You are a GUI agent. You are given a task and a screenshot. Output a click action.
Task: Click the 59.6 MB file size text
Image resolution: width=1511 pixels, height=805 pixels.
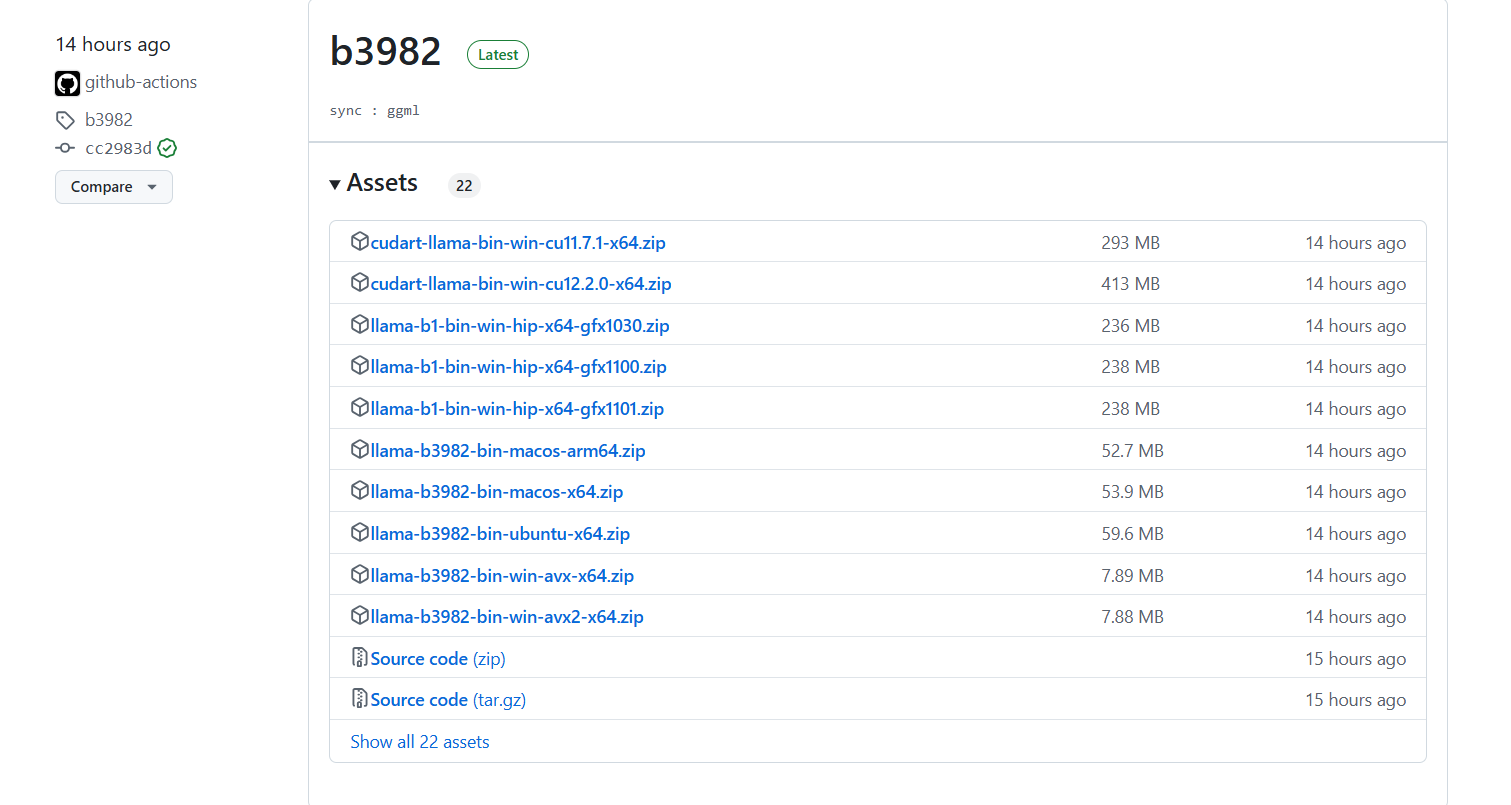(x=1133, y=534)
